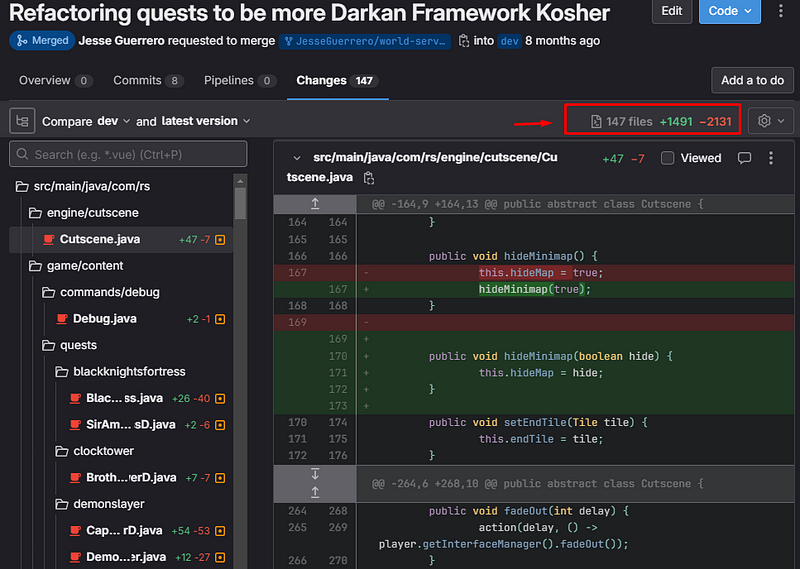Click modified badge beside SirAm...sD.java
This screenshot has width=800, height=569.
tap(220, 425)
